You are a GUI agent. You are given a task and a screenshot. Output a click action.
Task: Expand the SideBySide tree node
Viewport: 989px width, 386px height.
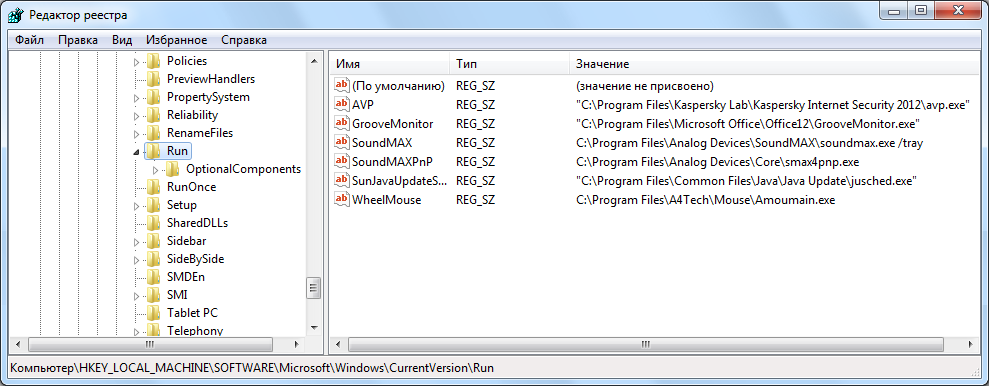pos(137,259)
